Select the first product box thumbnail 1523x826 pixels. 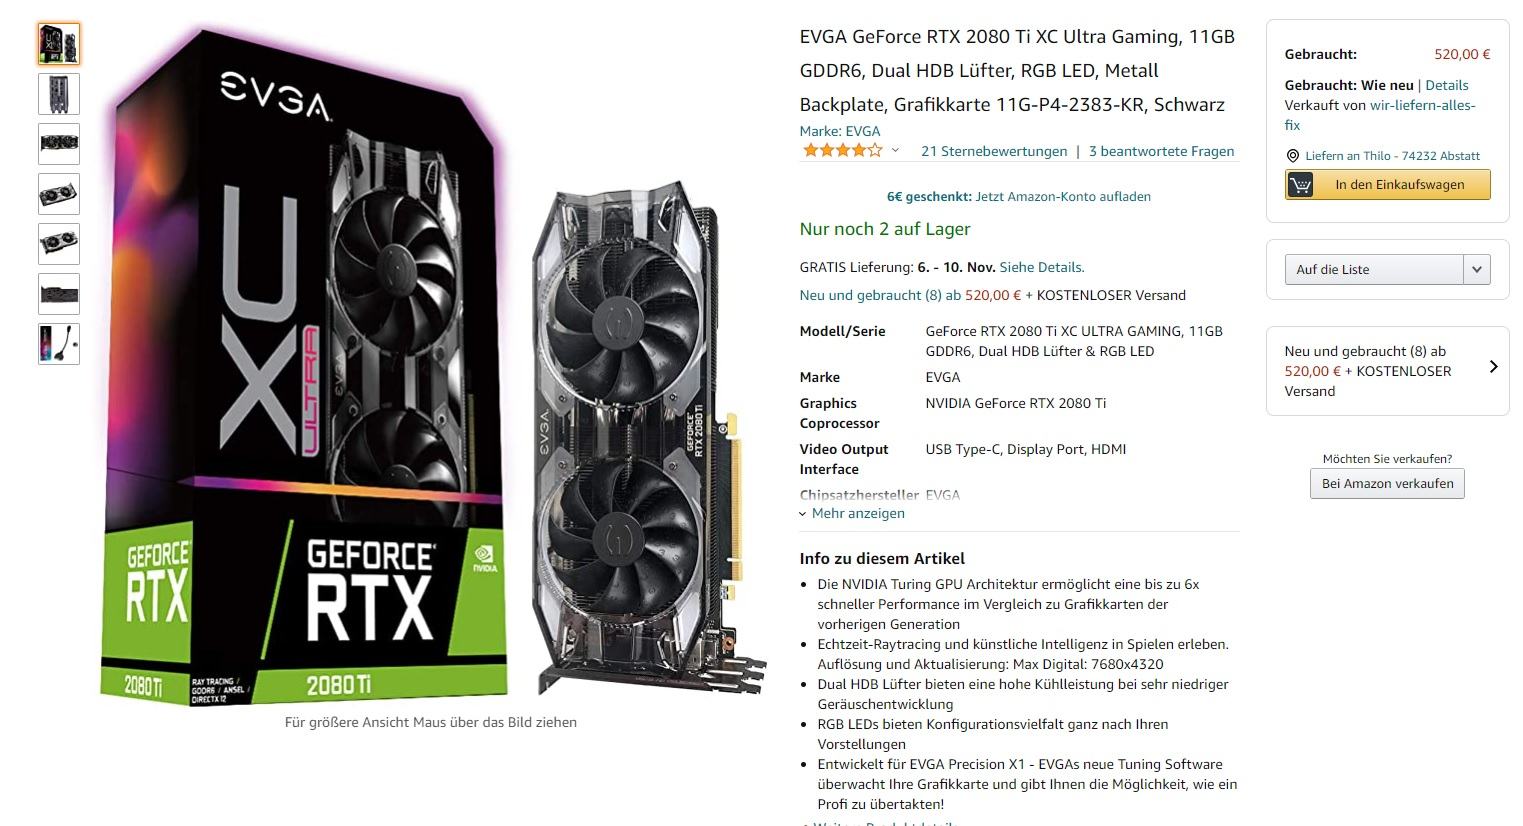(59, 44)
